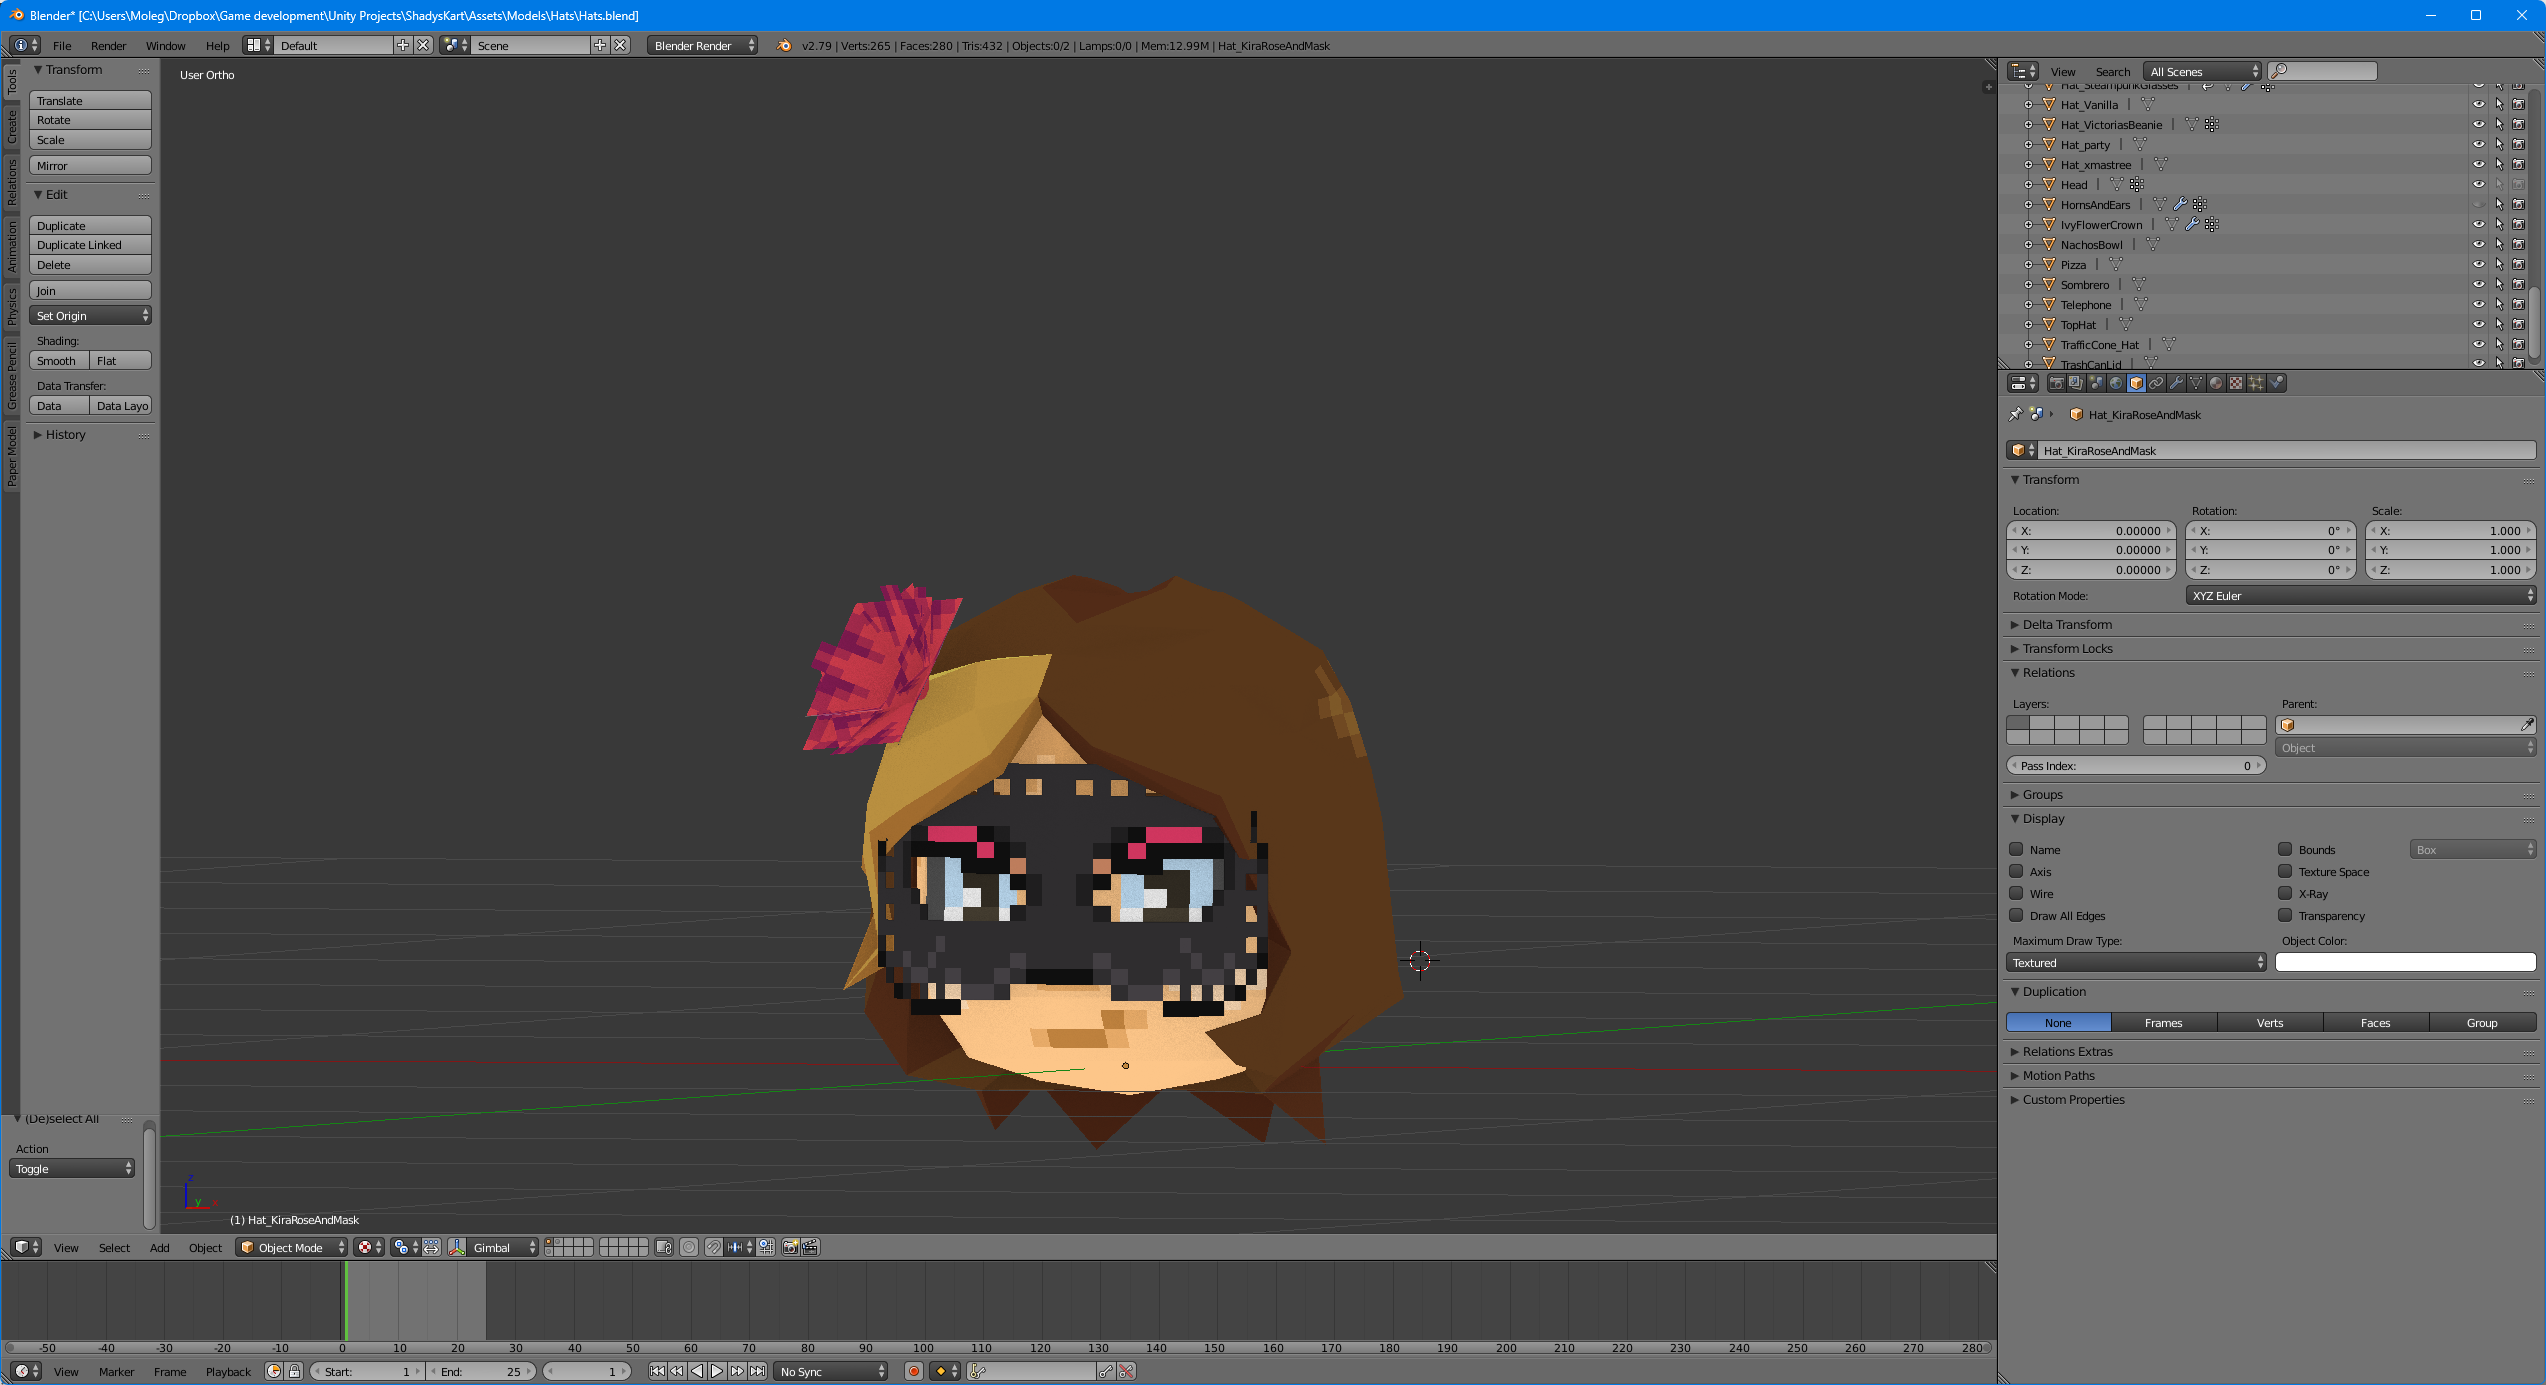Image resolution: width=2546 pixels, height=1385 pixels.
Task: Click the OpenGL render image camera icon
Action: [x=791, y=1247]
